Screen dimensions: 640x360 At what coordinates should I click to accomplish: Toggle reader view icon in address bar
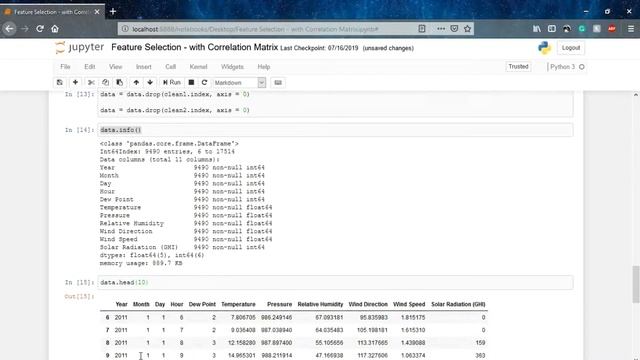pyautogui.click(x=422, y=29)
